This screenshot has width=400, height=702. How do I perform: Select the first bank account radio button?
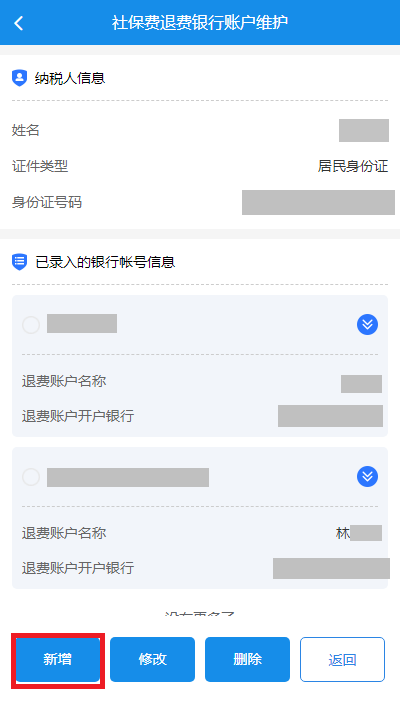tap(31, 325)
